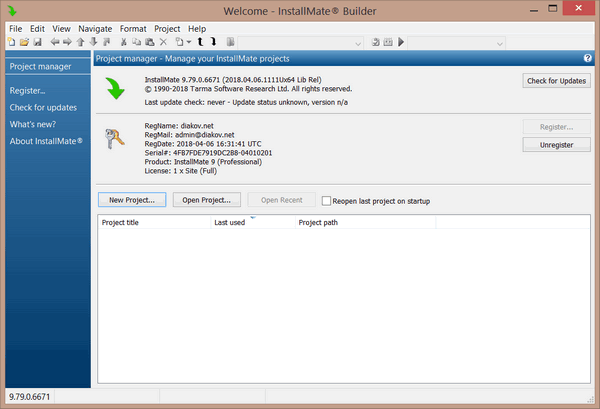600x409 pixels.
Task: Click the green arrow InstallMate logo
Action: [115, 88]
